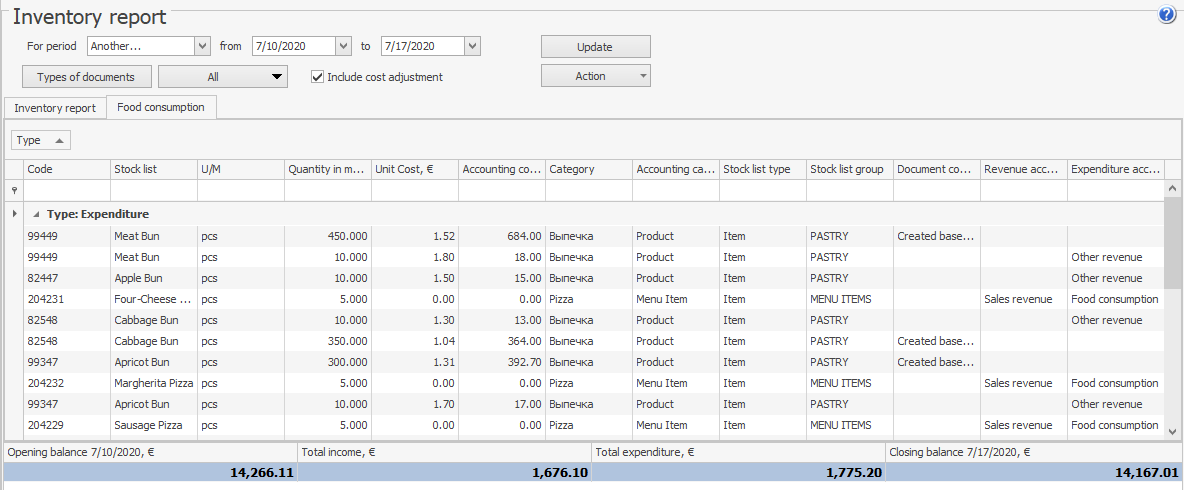Click the vertical scrollbar up arrow
This screenshot has width=1184, height=490.
[1174, 189]
